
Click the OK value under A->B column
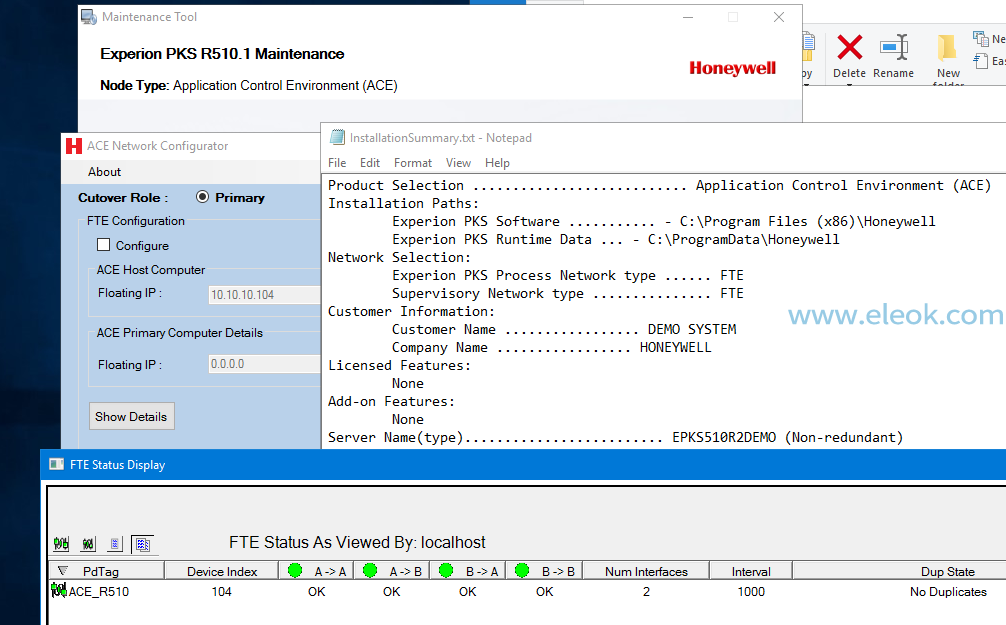click(392, 592)
